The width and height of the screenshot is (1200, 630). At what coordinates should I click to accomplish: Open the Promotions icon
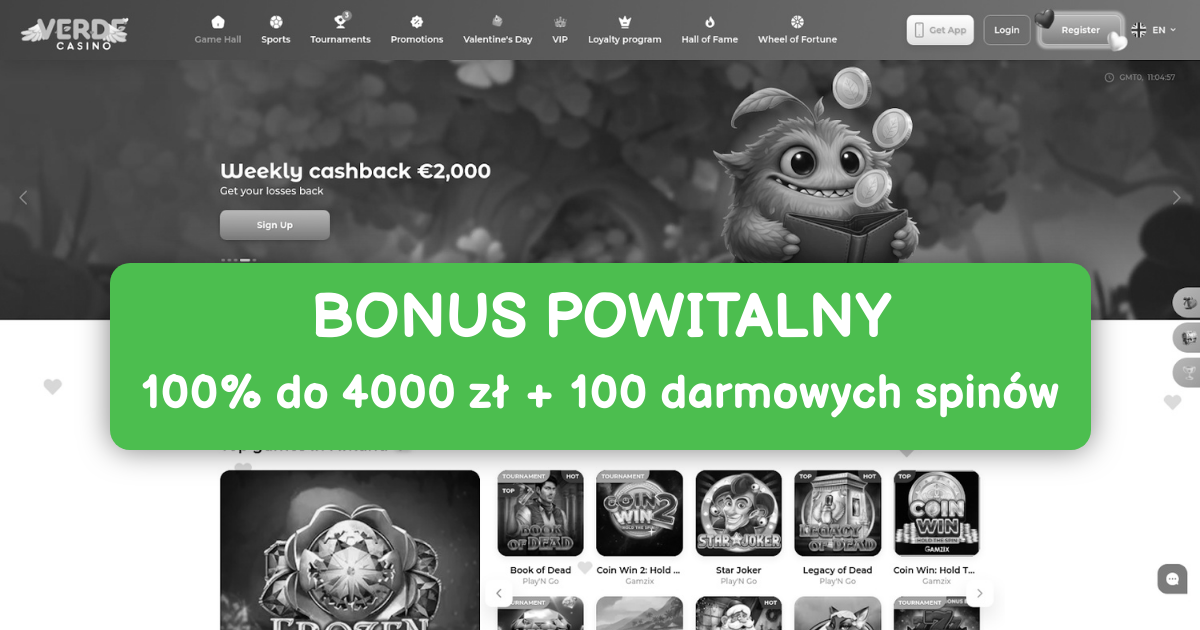[x=417, y=22]
